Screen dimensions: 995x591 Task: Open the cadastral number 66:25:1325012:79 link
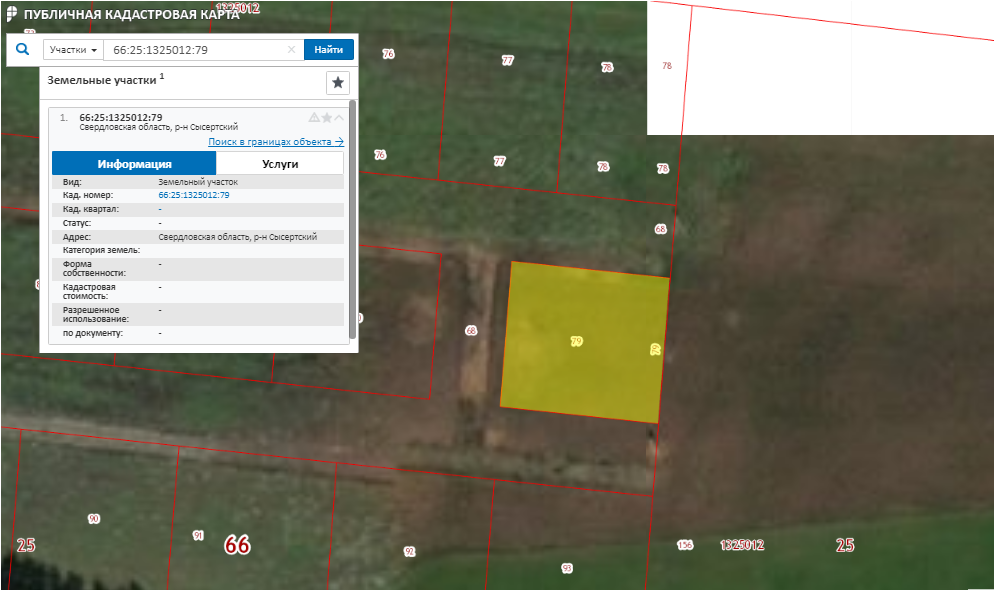tap(194, 195)
